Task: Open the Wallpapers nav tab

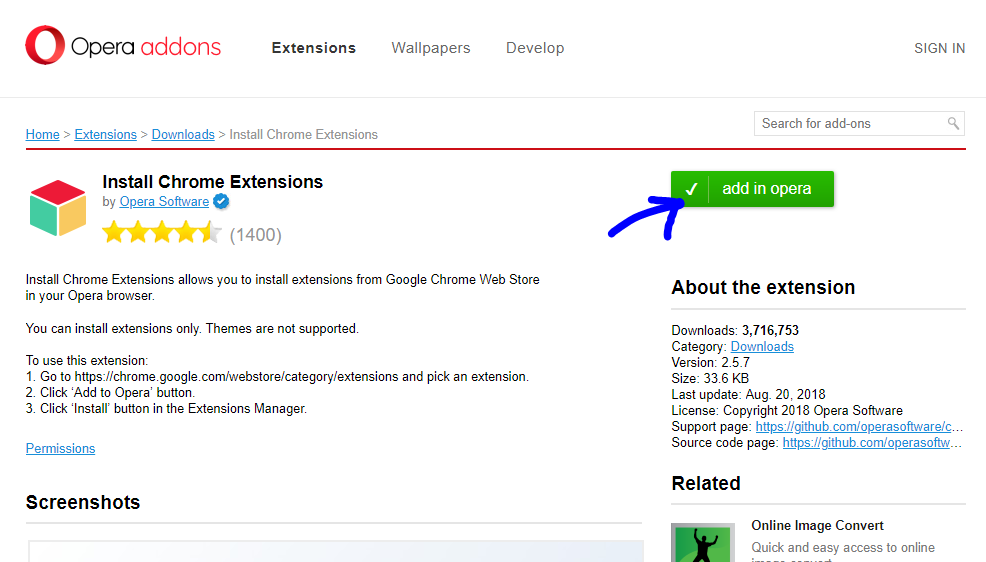Action: click(431, 48)
